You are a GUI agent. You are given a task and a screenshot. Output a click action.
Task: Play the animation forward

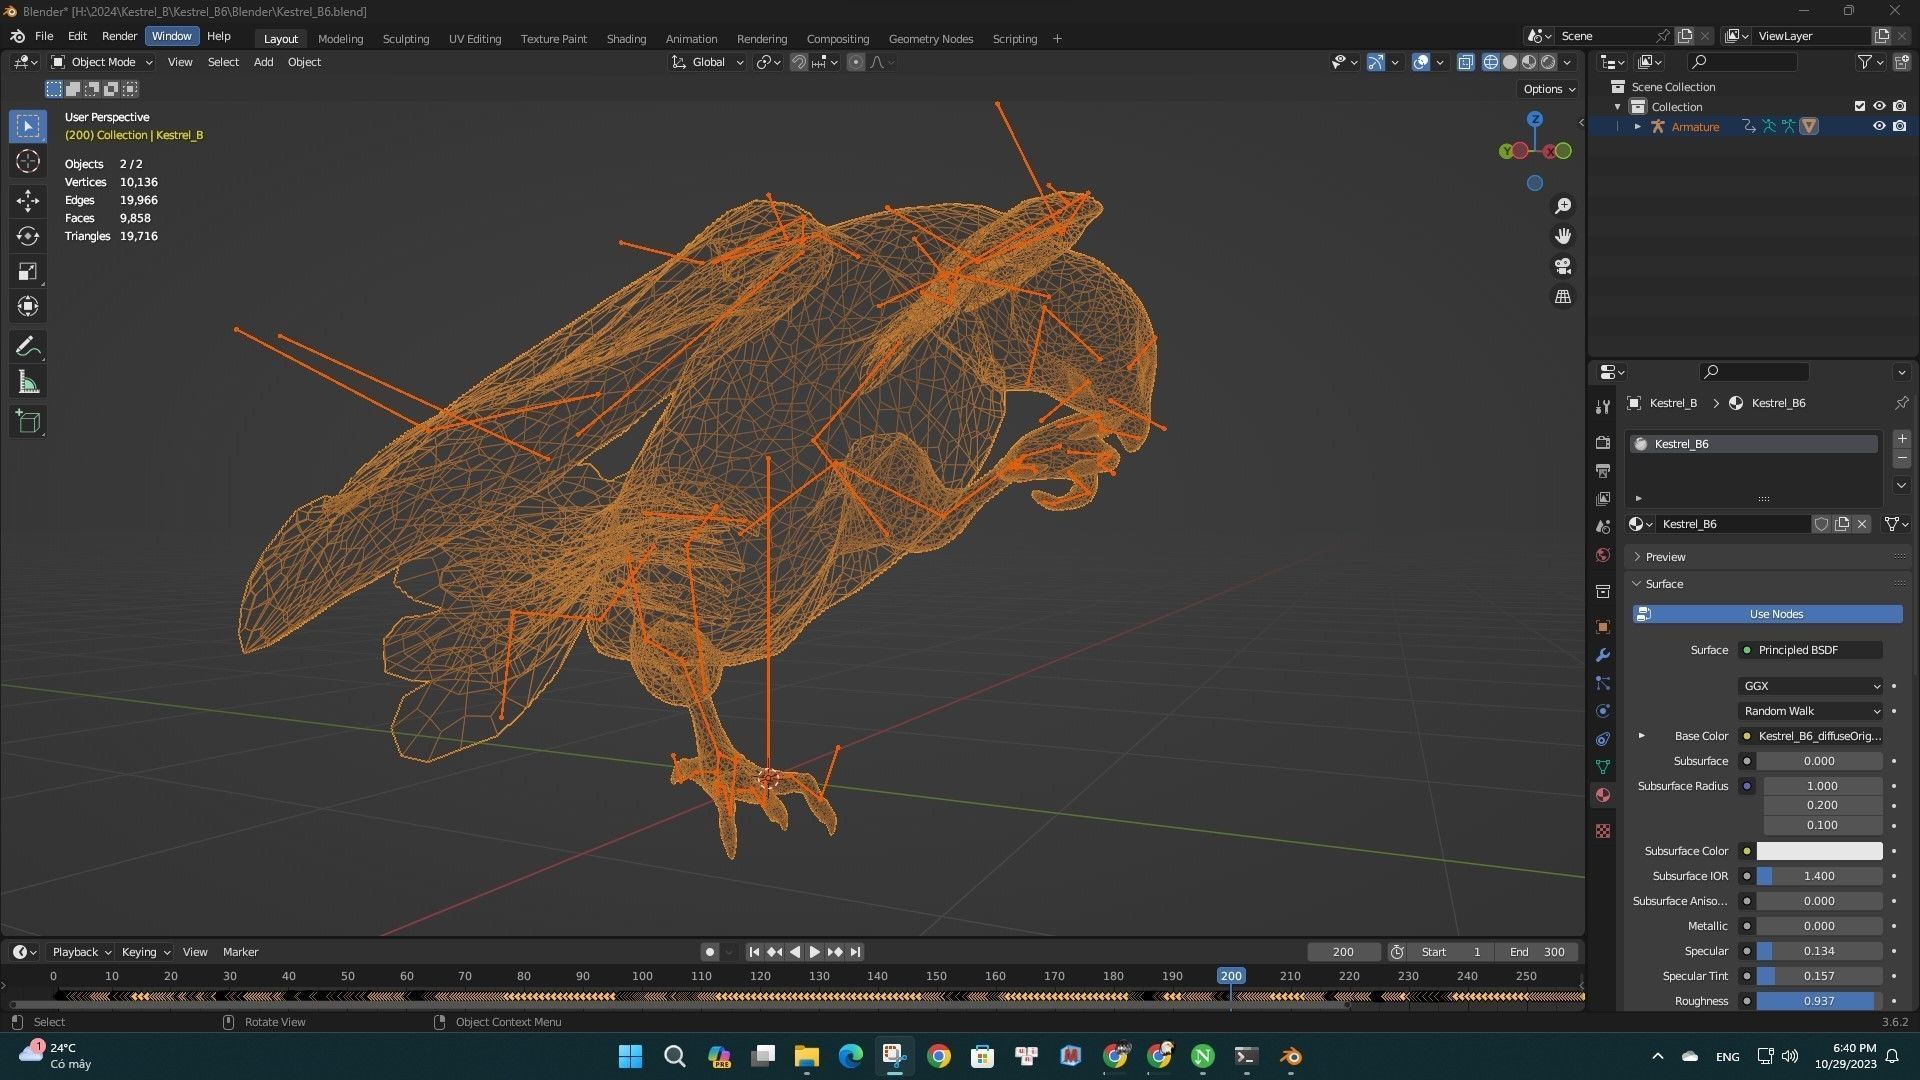tap(814, 952)
